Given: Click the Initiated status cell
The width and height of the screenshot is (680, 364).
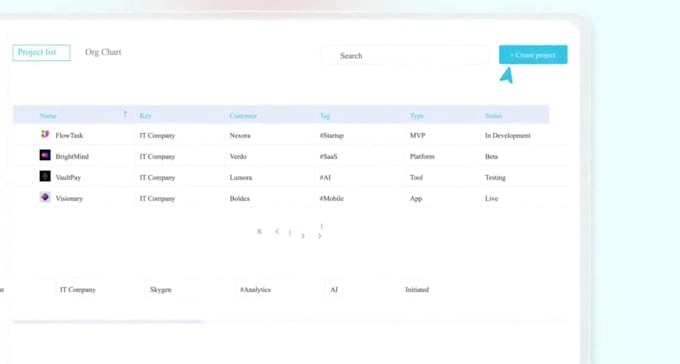Looking at the screenshot, I should coord(417,289).
